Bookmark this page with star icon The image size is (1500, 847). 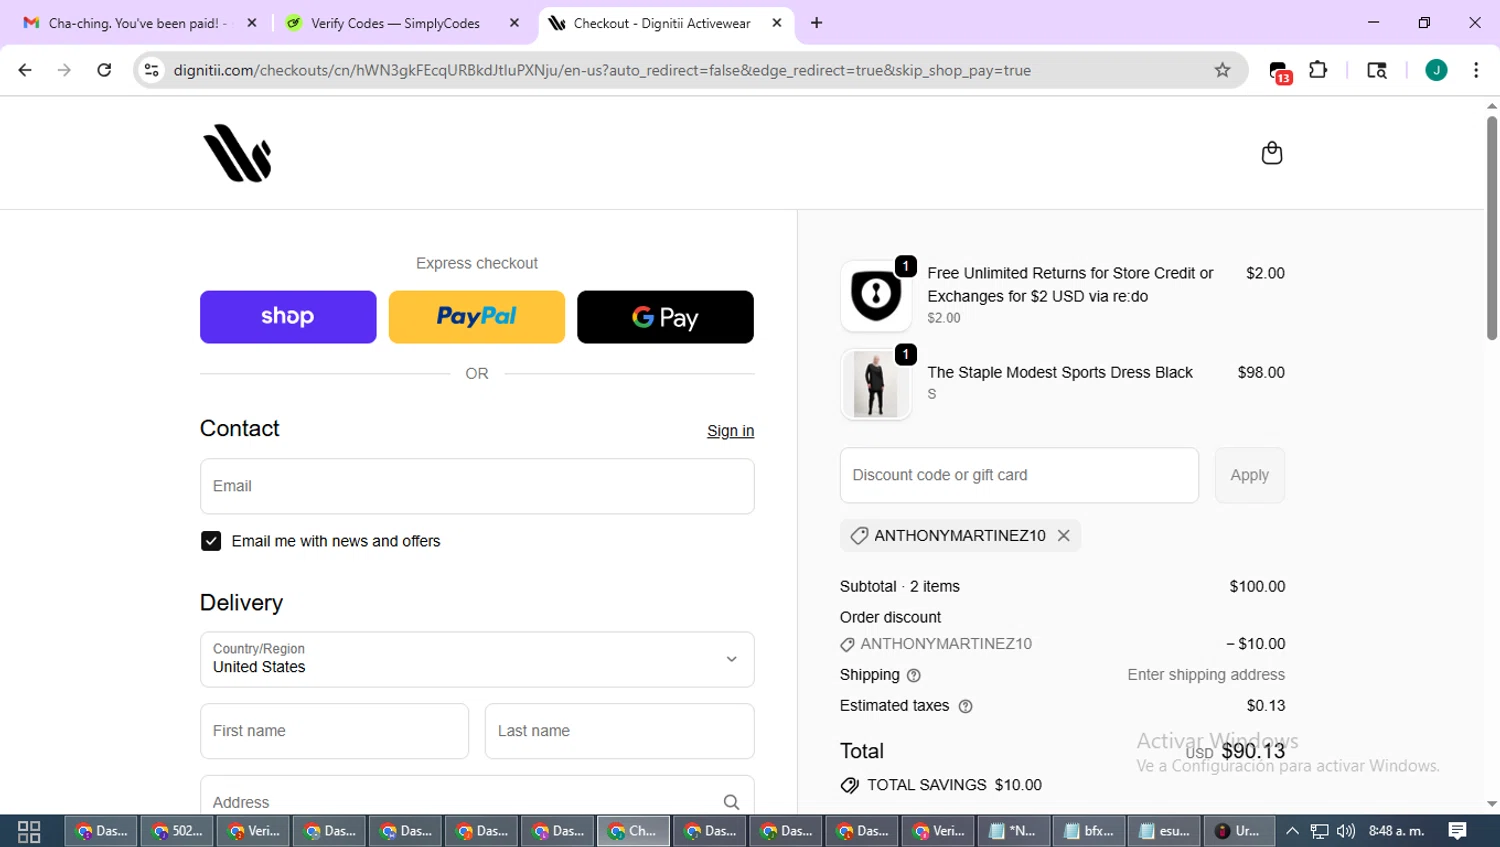tap(1222, 70)
